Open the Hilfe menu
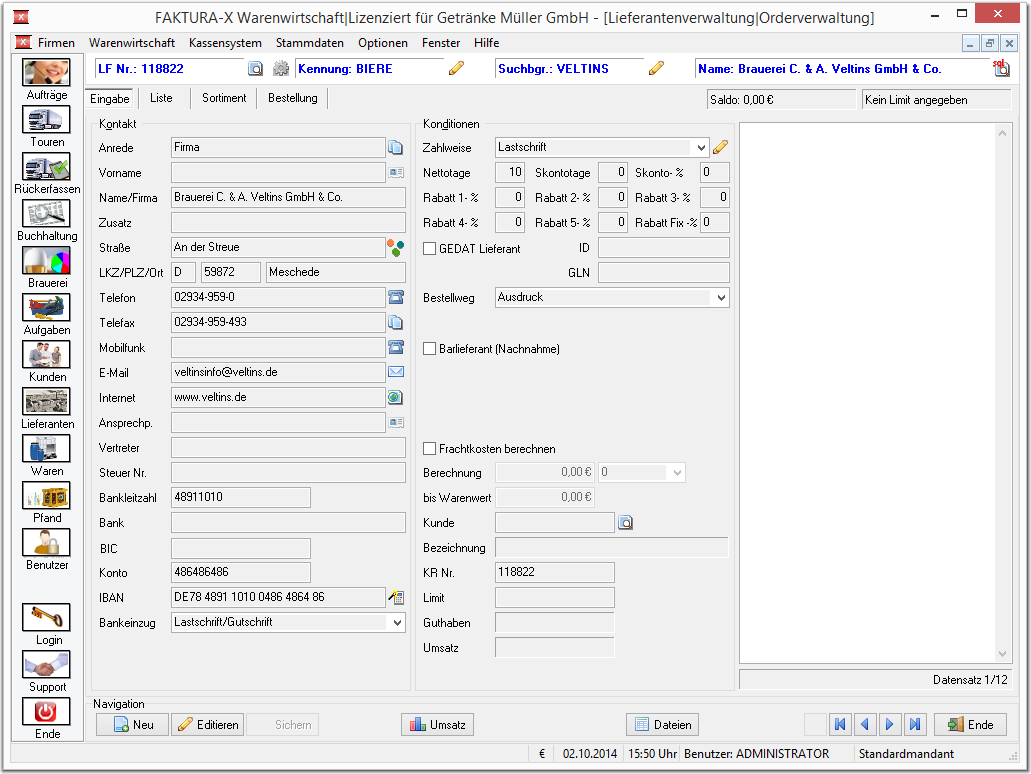Screen dimensions: 1031x774 [x=486, y=43]
